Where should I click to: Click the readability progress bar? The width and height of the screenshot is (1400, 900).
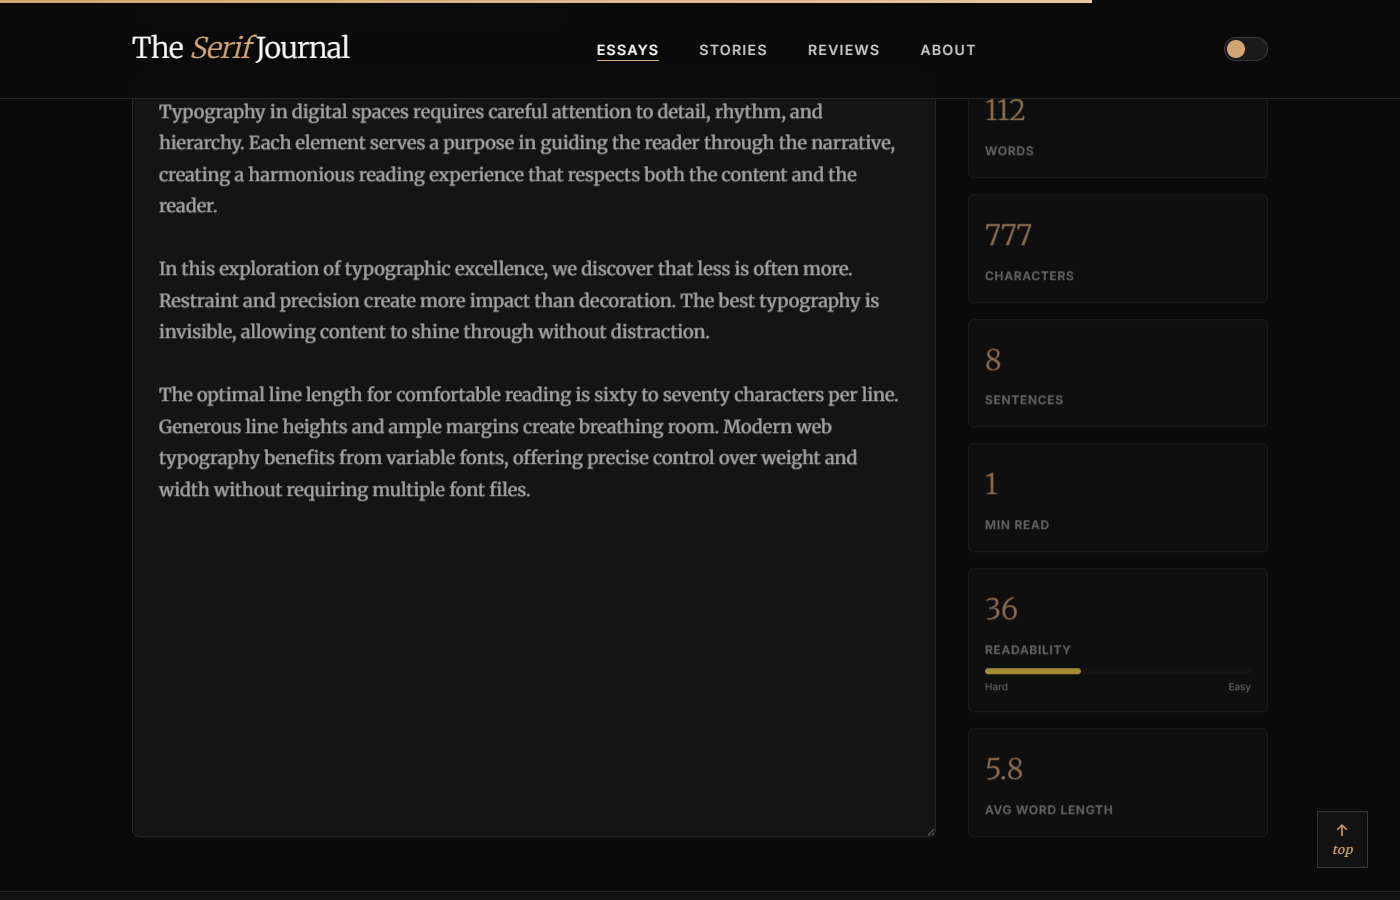pos(1117,671)
